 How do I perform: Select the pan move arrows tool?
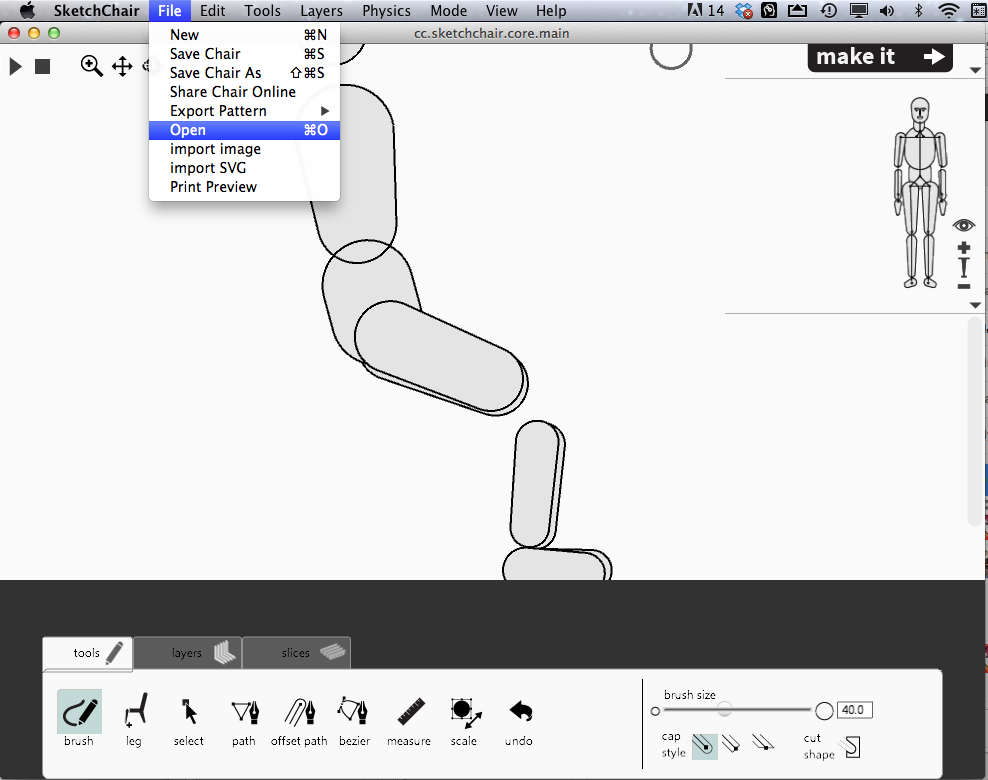coord(122,66)
